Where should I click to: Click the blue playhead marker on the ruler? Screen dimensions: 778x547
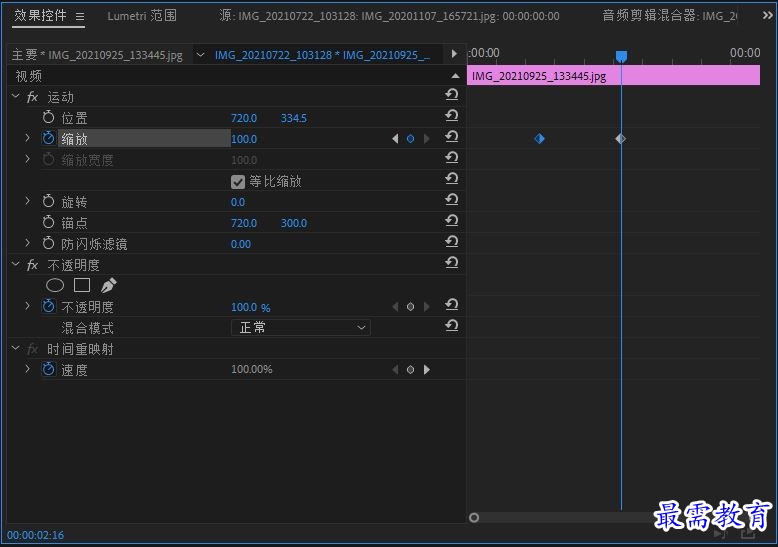pyautogui.click(x=621, y=56)
